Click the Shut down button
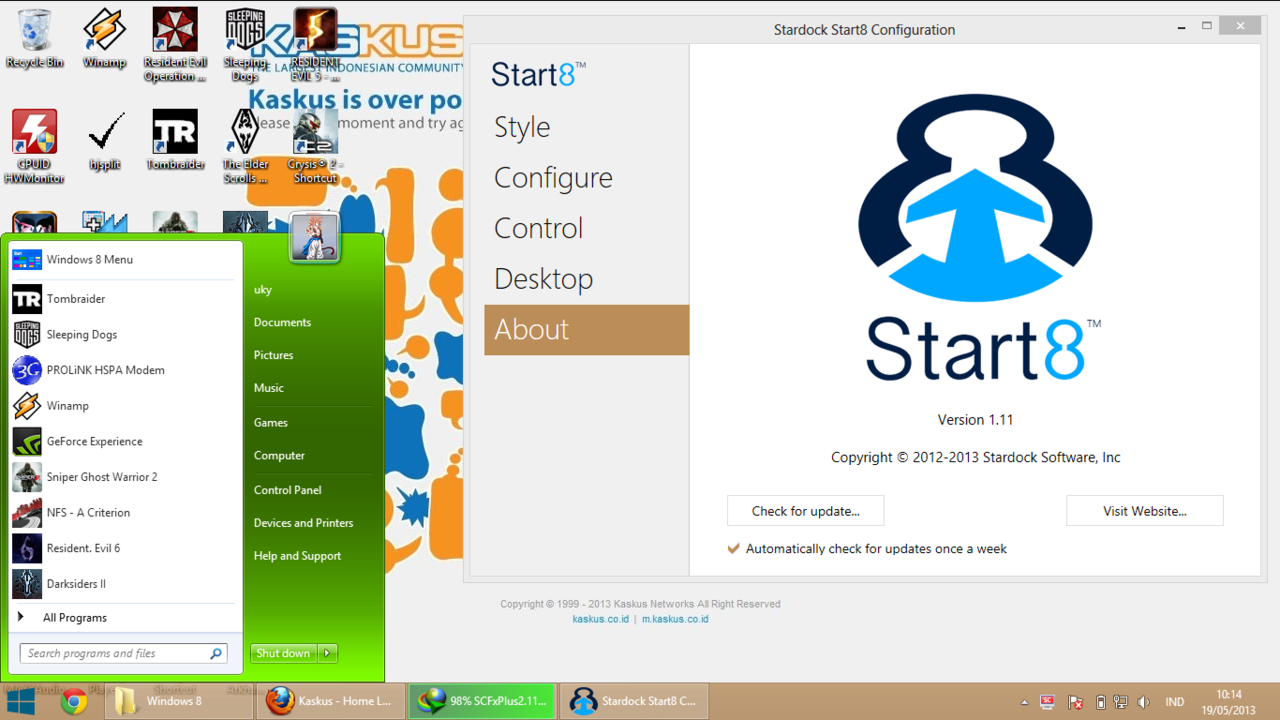This screenshot has height=720, width=1280. coord(283,653)
